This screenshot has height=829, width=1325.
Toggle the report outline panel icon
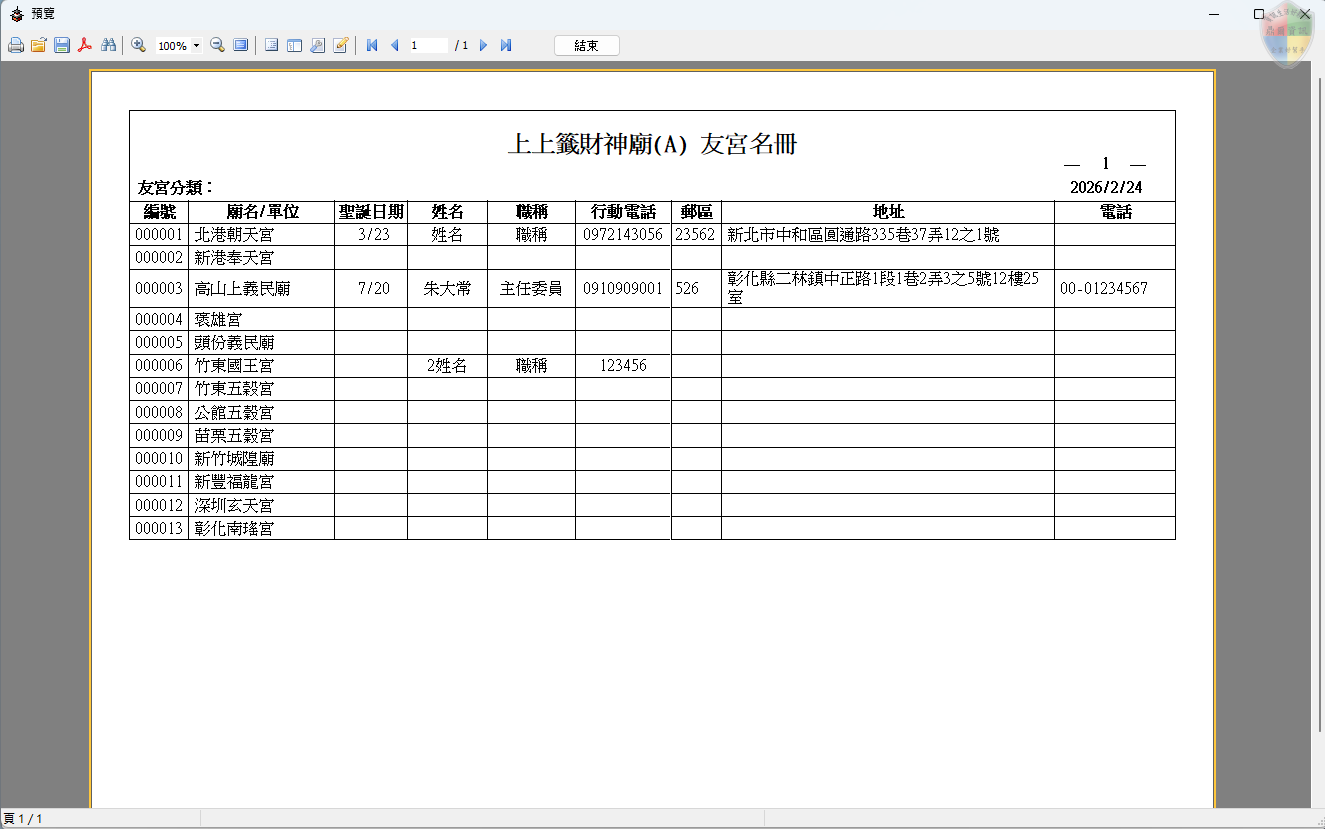271,46
